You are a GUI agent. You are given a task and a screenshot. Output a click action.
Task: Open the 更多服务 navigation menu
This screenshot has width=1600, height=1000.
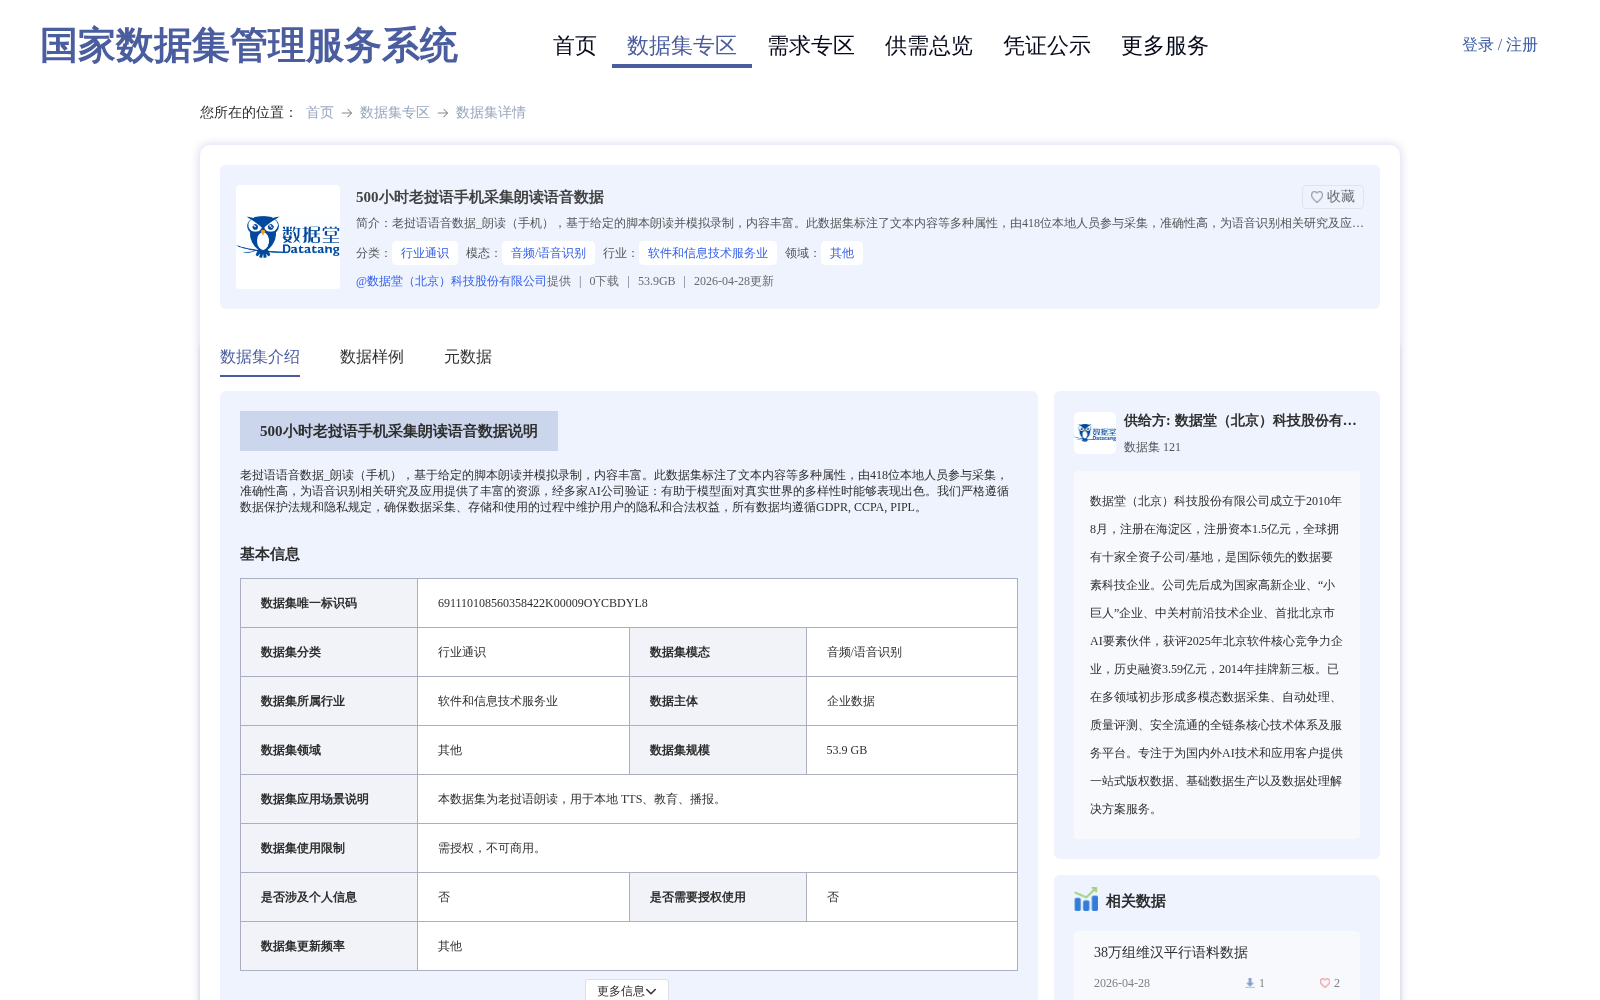[1165, 46]
